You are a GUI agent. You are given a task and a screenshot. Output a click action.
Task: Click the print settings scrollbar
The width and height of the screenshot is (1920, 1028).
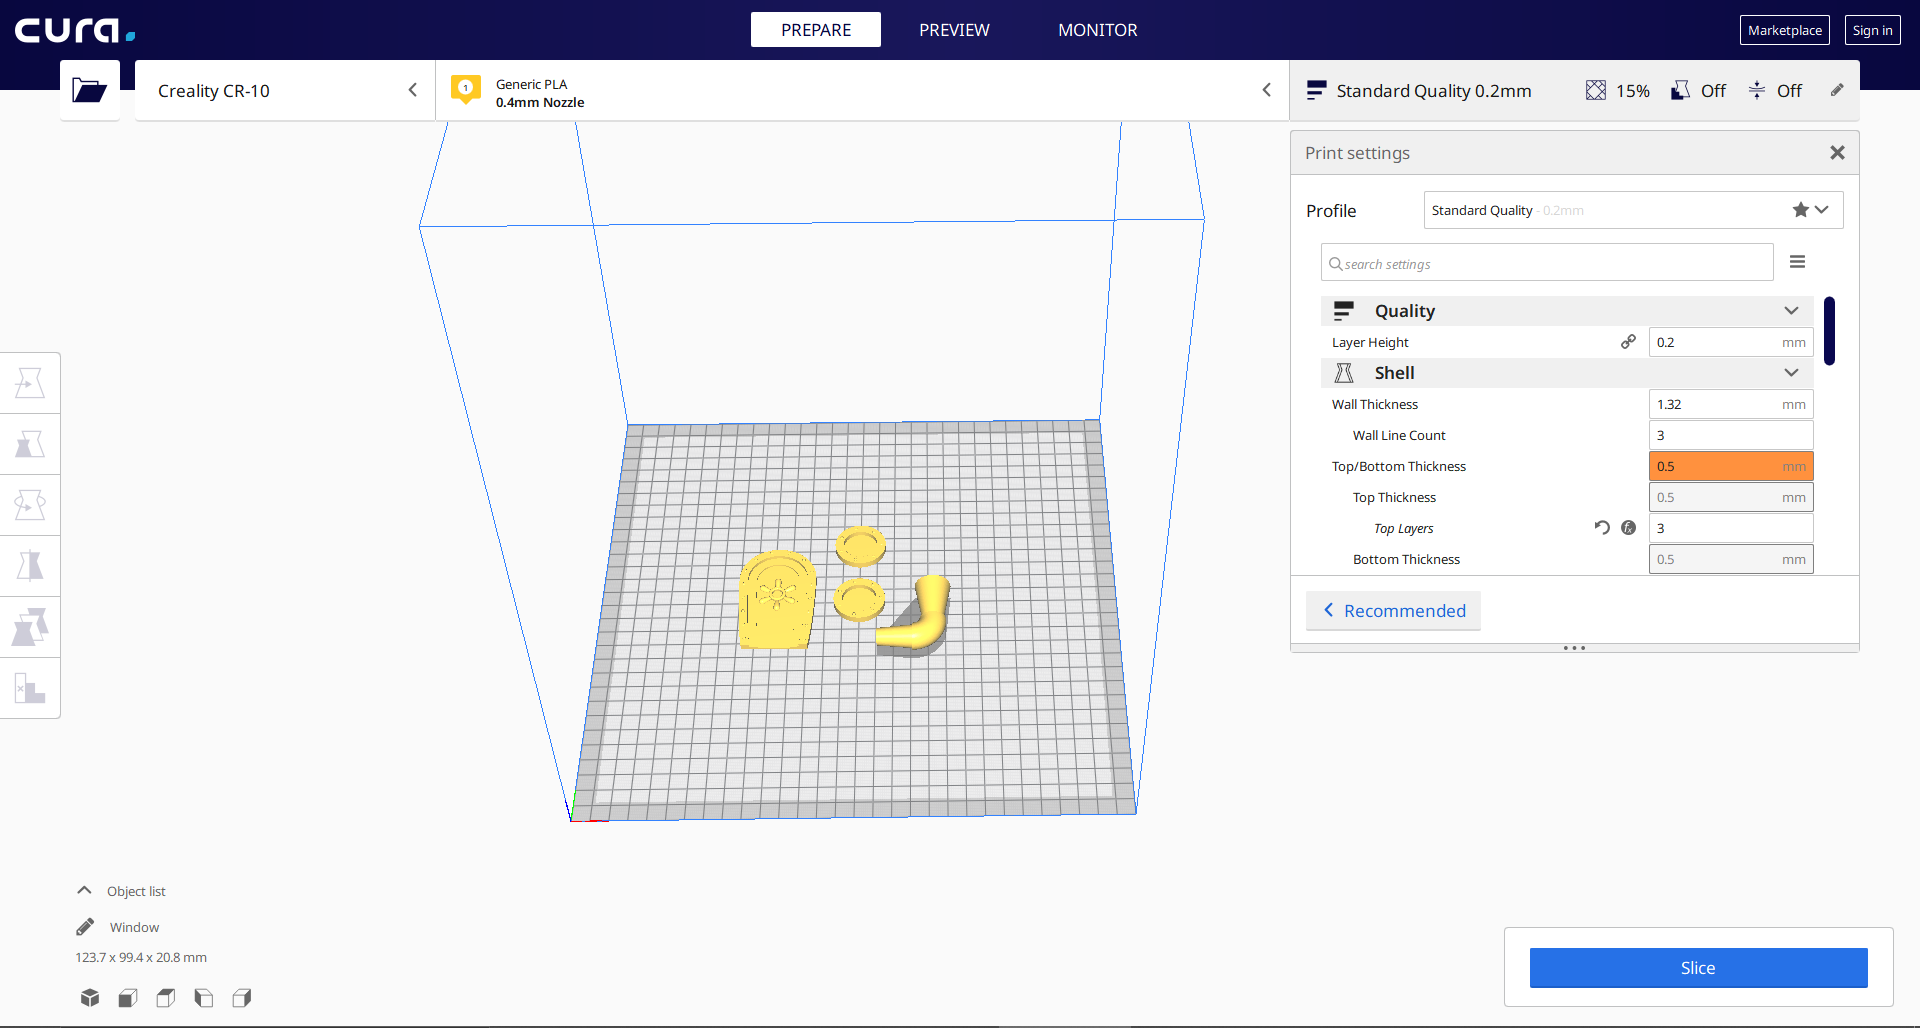[1829, 331]
